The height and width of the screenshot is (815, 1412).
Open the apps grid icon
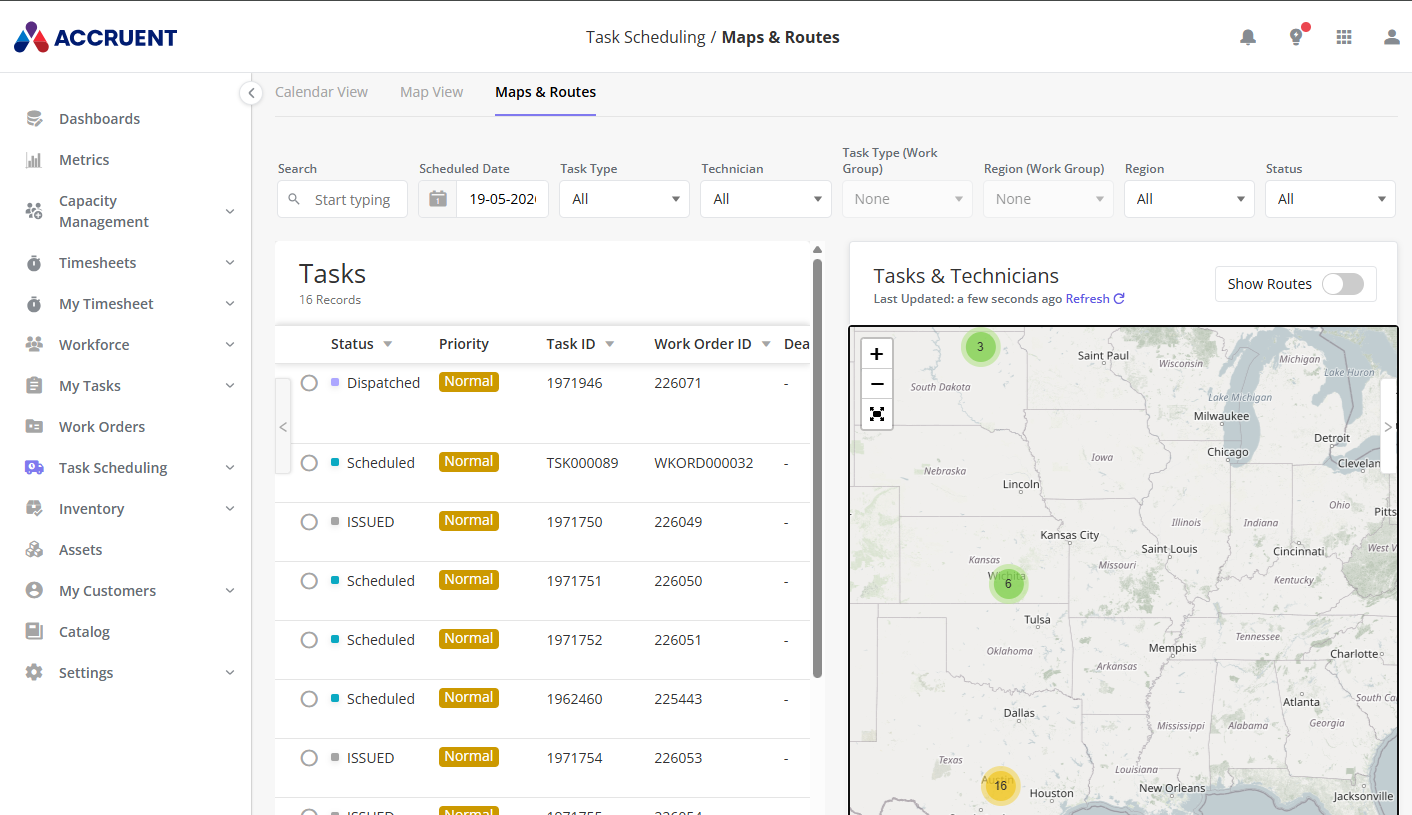tap(1344, 37)
